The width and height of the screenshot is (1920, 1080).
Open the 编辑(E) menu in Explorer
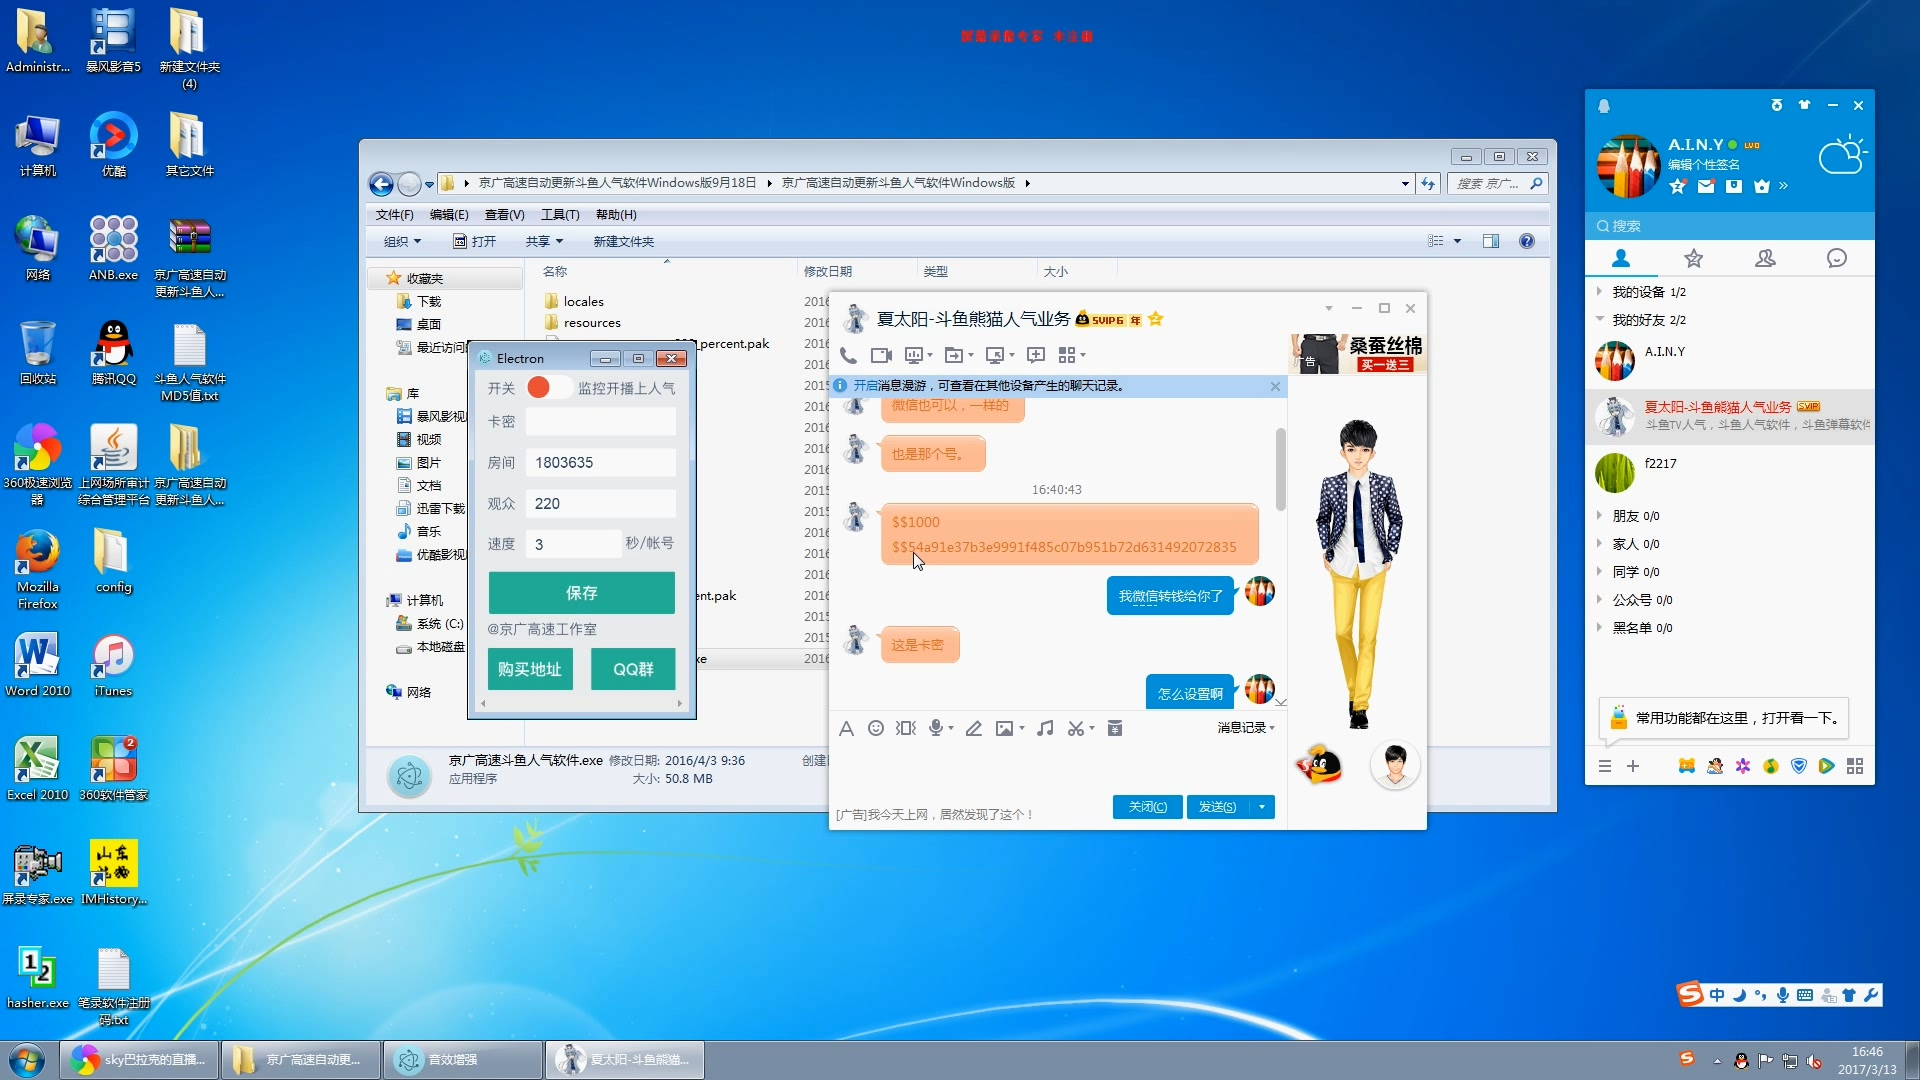click(449, 215)
